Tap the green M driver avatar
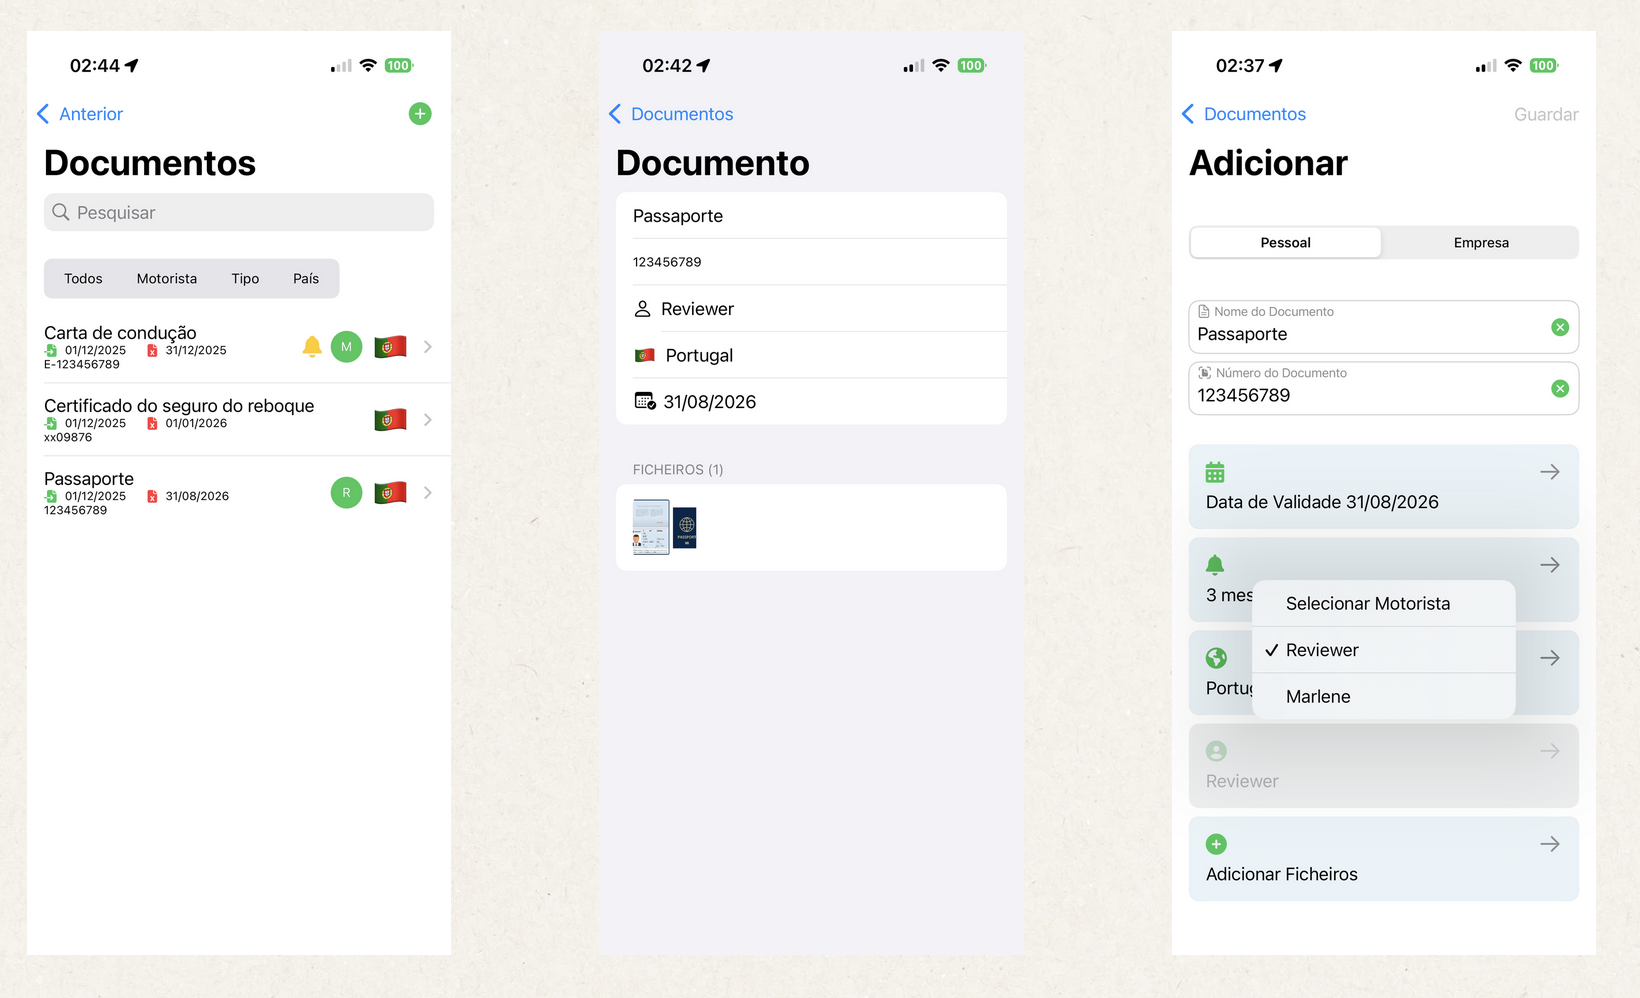 (346, 347)
